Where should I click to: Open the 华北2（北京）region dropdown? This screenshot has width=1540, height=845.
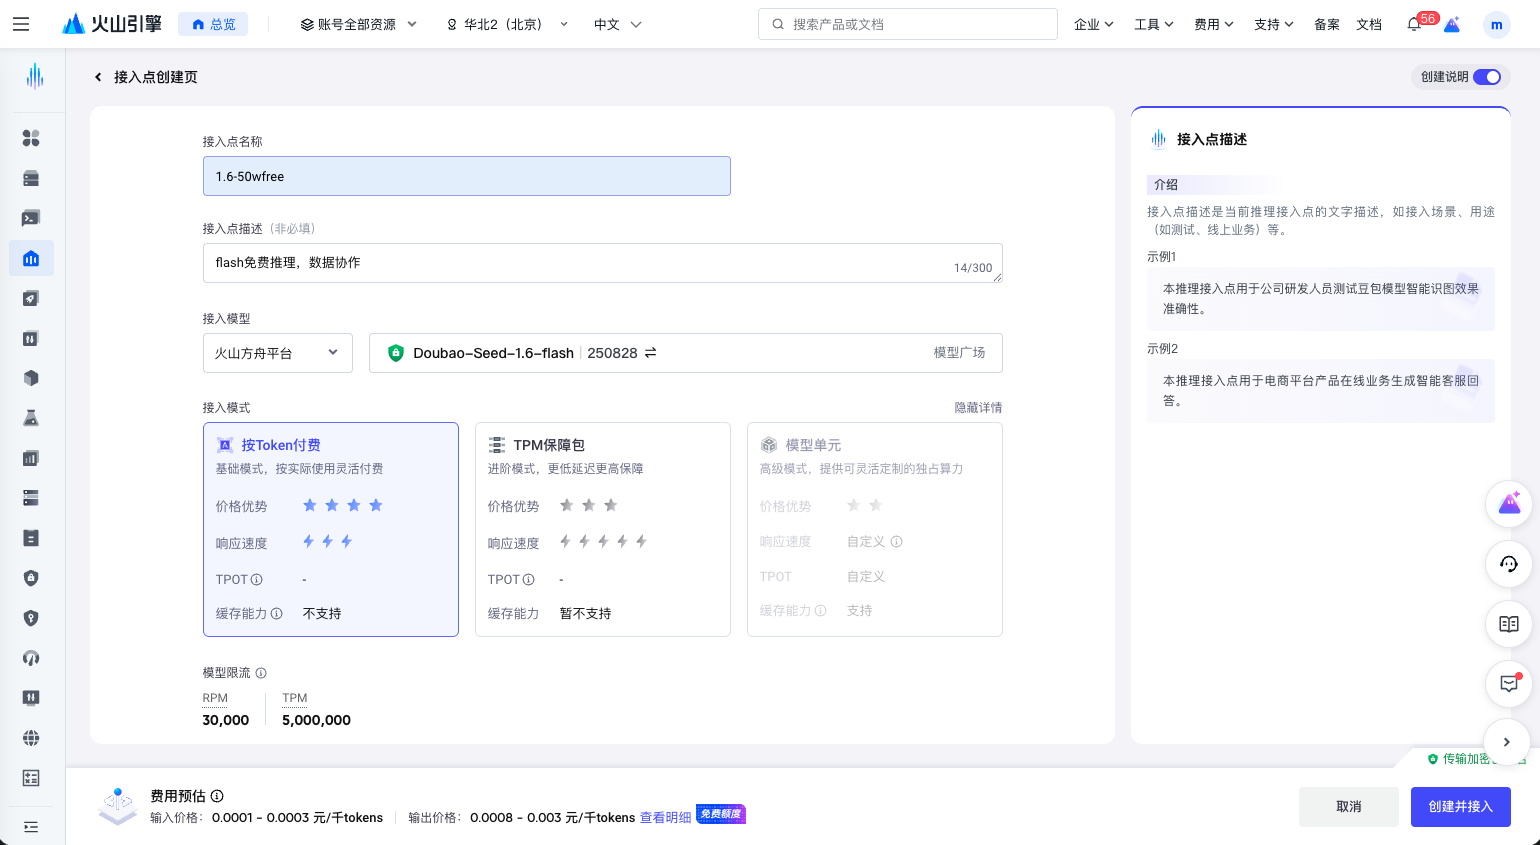point(507,24)
